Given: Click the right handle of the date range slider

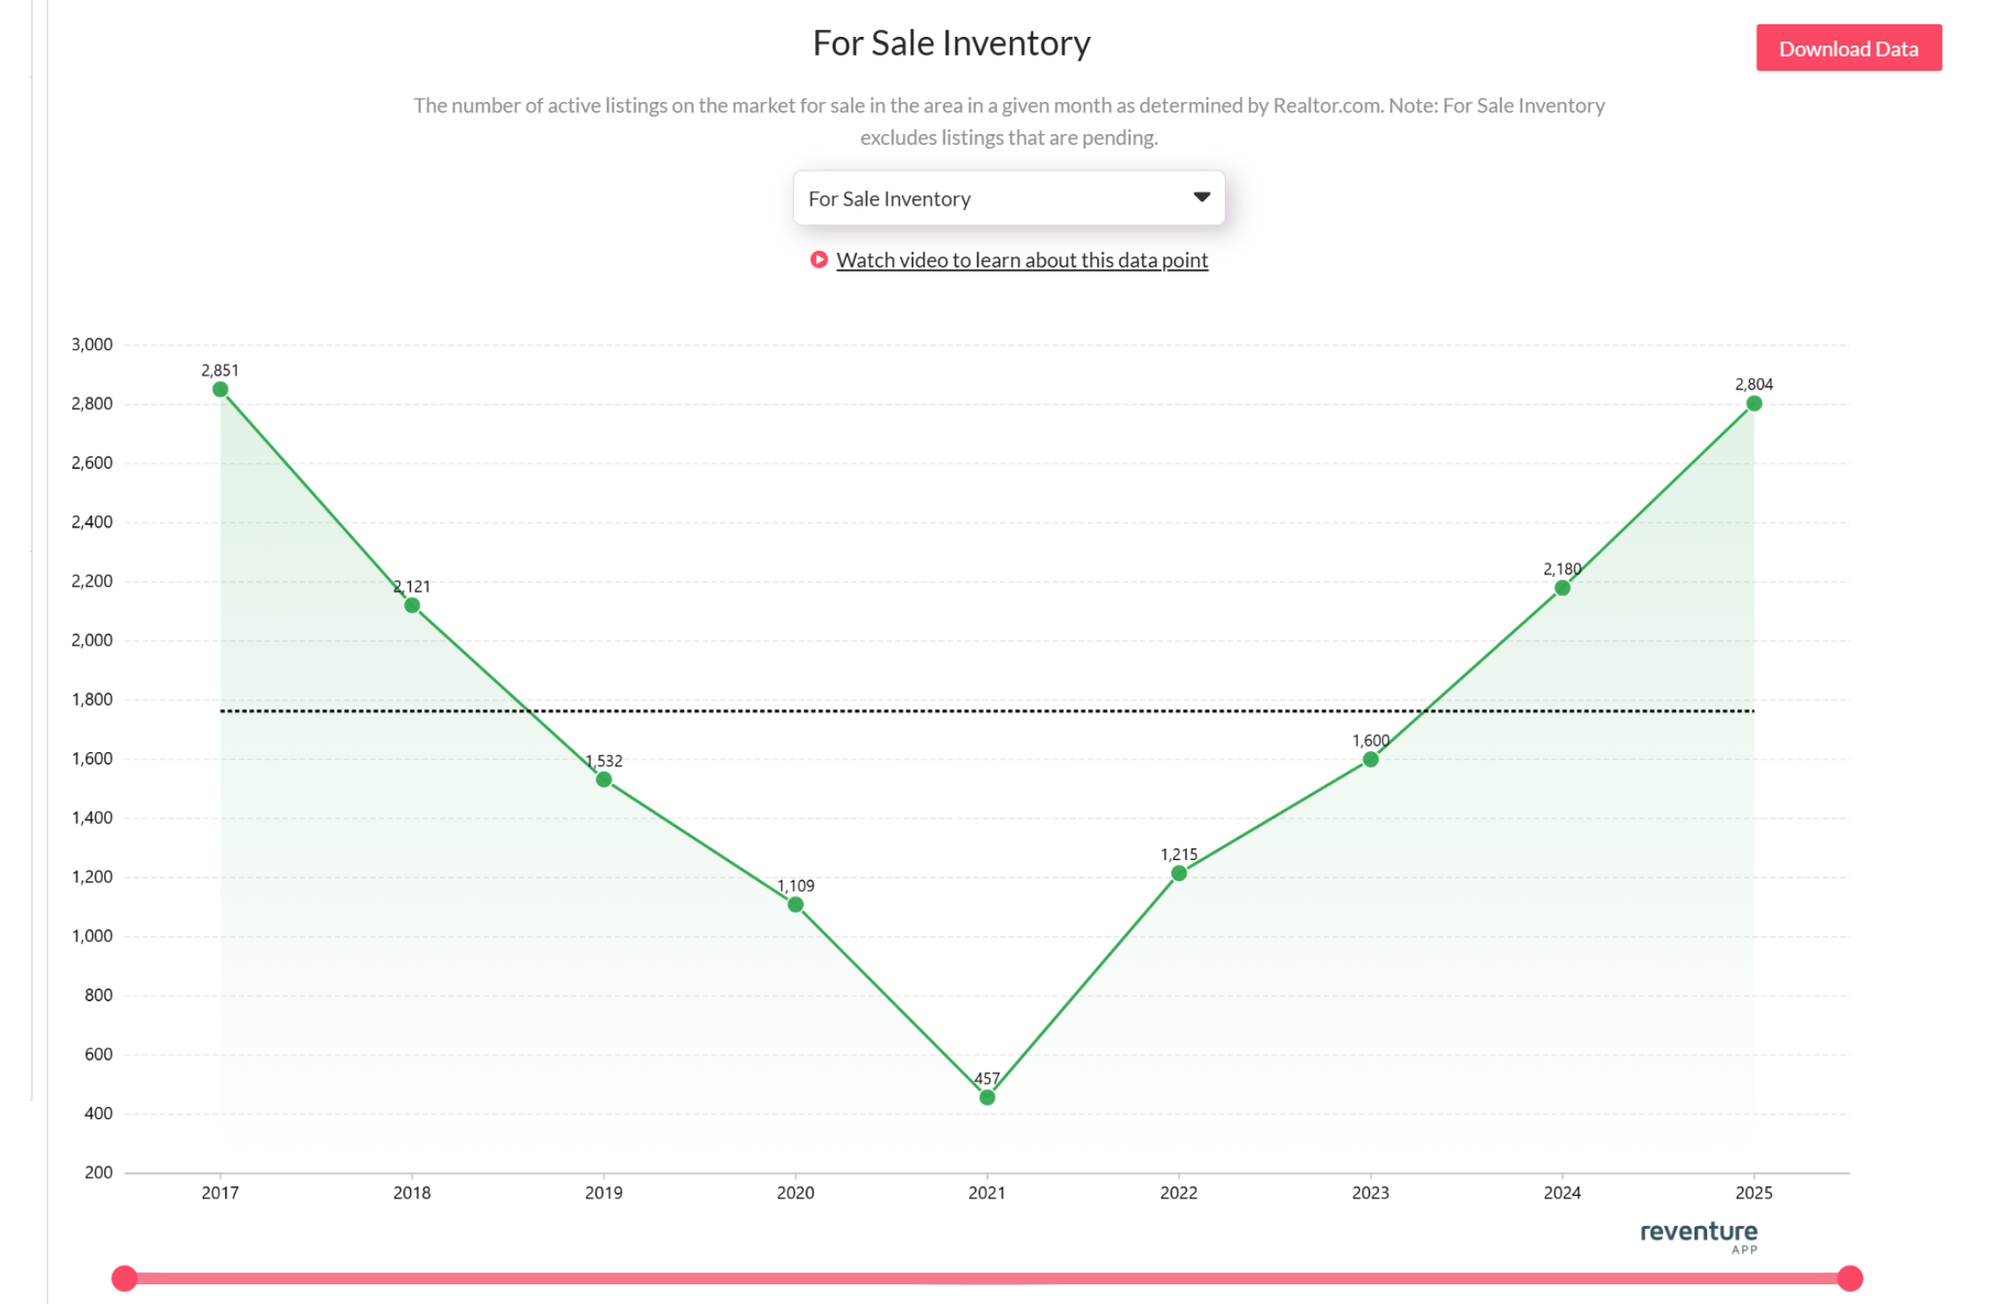Looking at the screenshot, I should click(1852, 1277).
